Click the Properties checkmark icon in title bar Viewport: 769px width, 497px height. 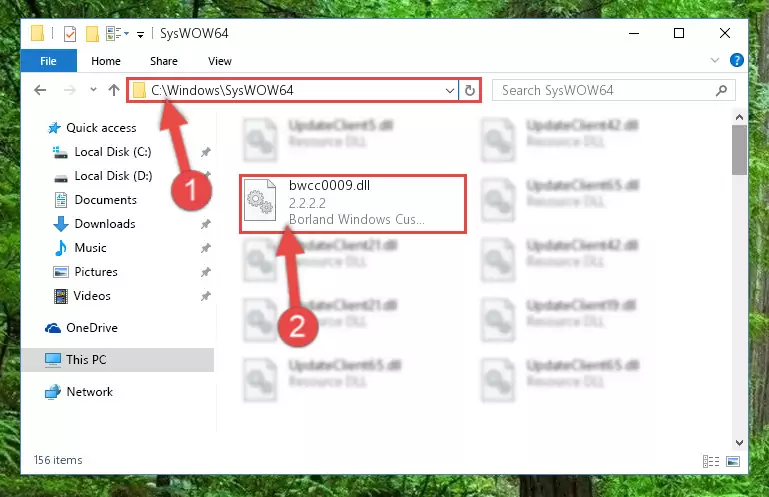click(70, 34)
